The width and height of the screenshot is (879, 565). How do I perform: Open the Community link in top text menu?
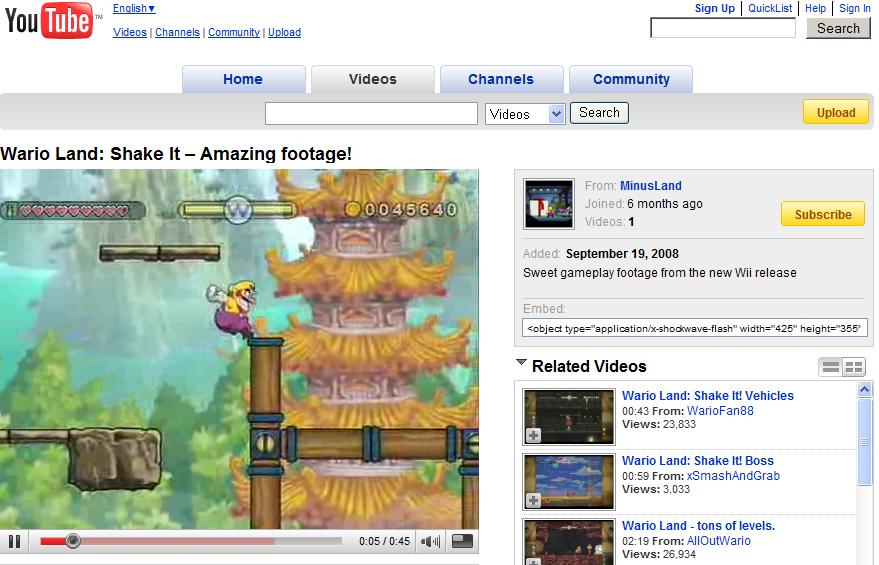234,32
